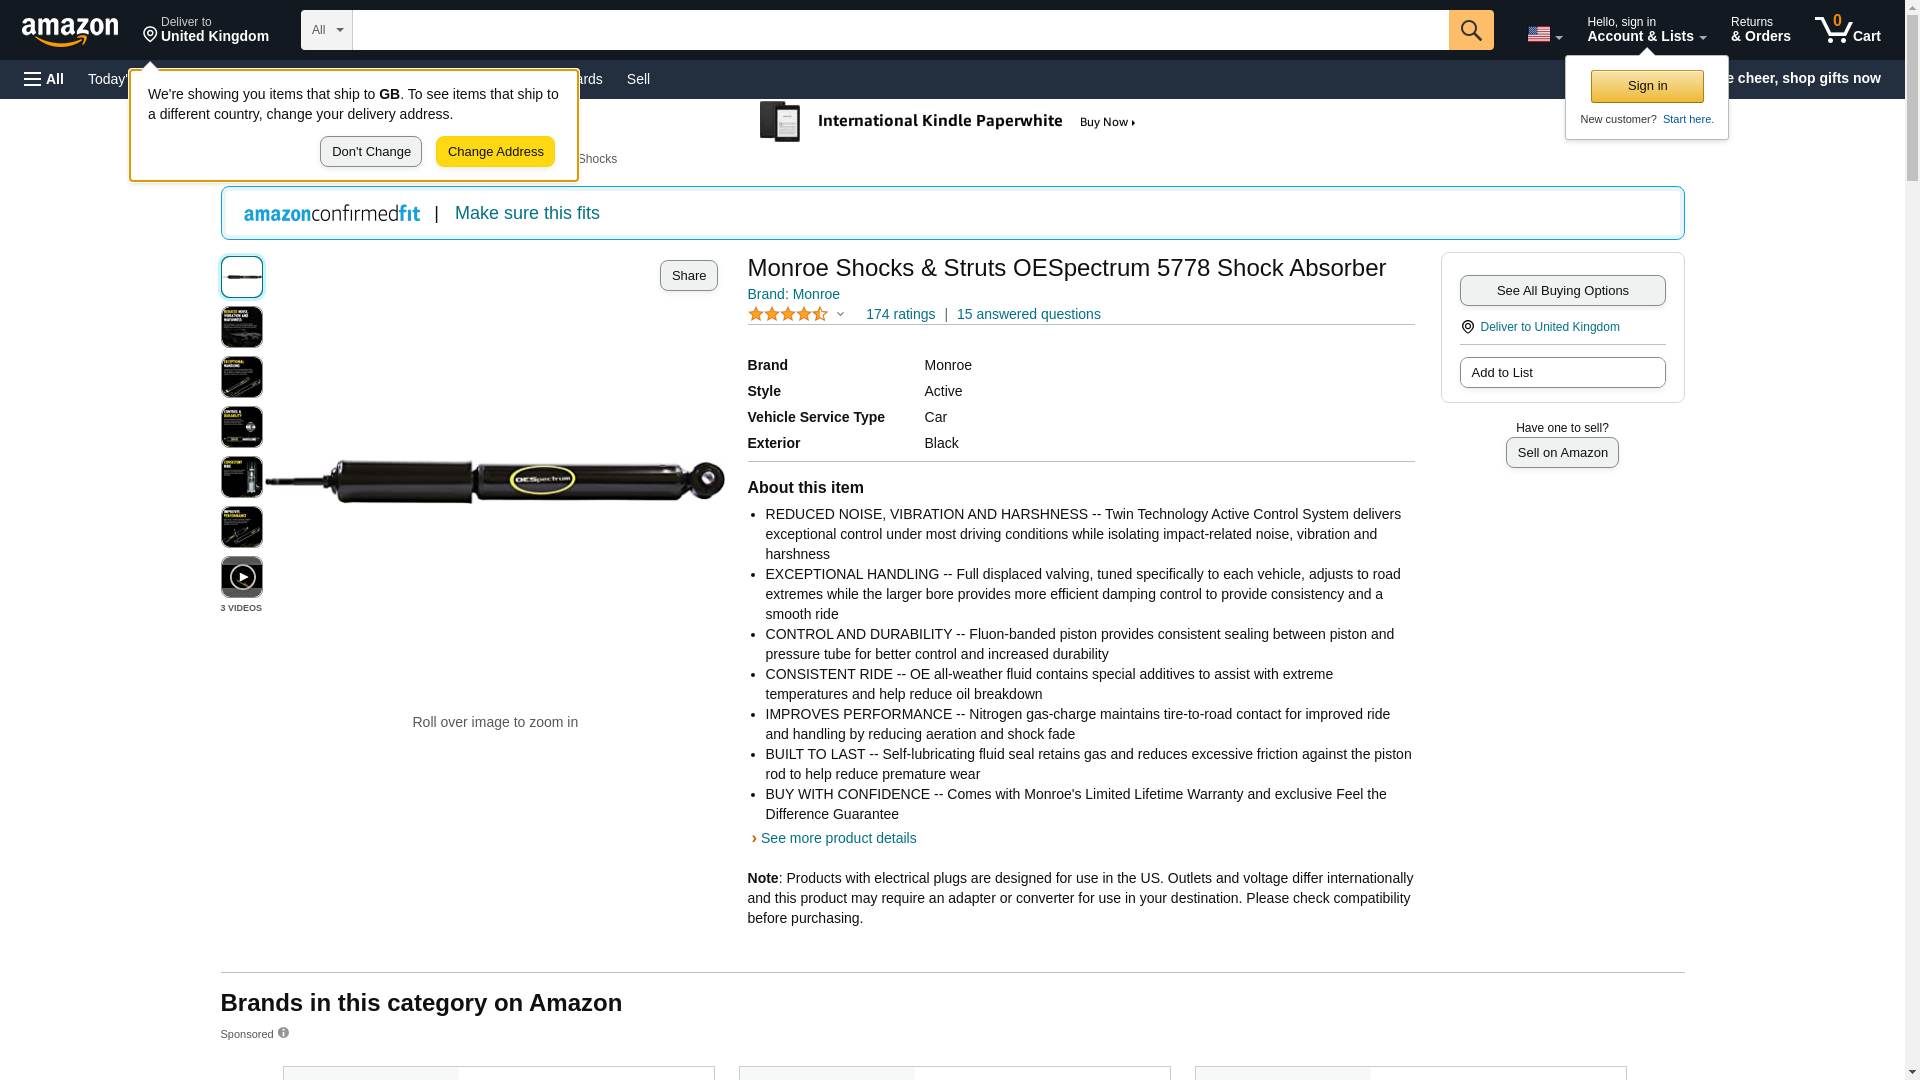
Task: Select the first product image thumbnail
Action: click(242, 277)
